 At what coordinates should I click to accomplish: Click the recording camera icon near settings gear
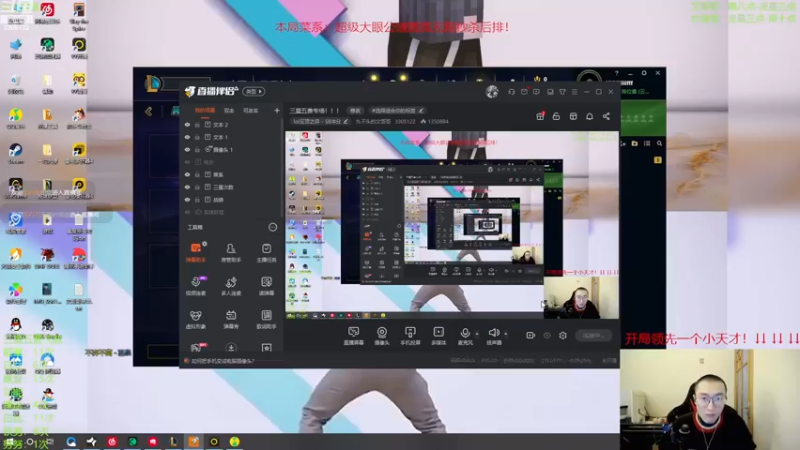pos(530,335)
